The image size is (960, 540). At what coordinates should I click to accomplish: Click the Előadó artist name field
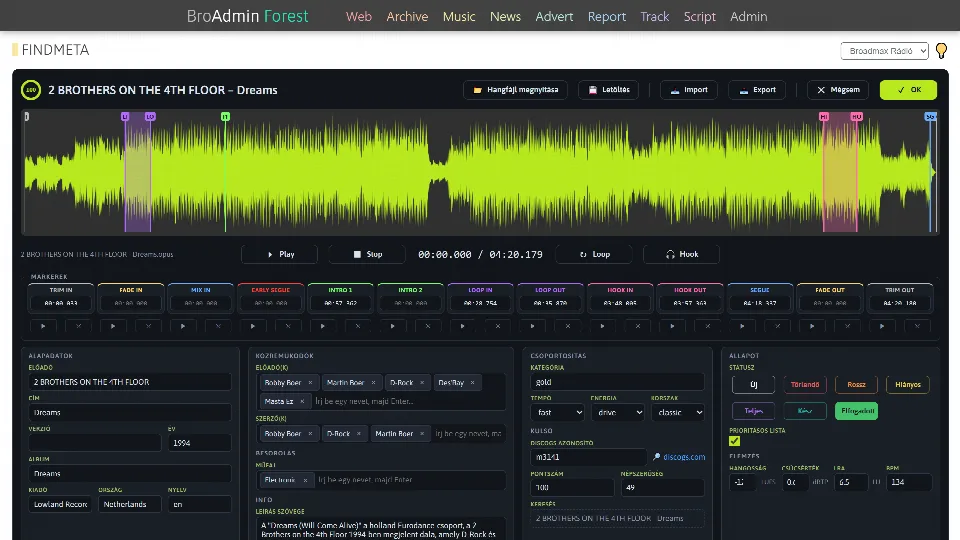130,382
